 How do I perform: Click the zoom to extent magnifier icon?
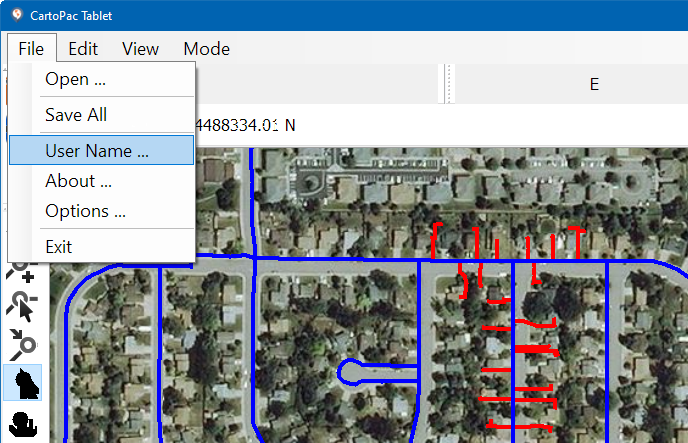(x=23, y=344)
